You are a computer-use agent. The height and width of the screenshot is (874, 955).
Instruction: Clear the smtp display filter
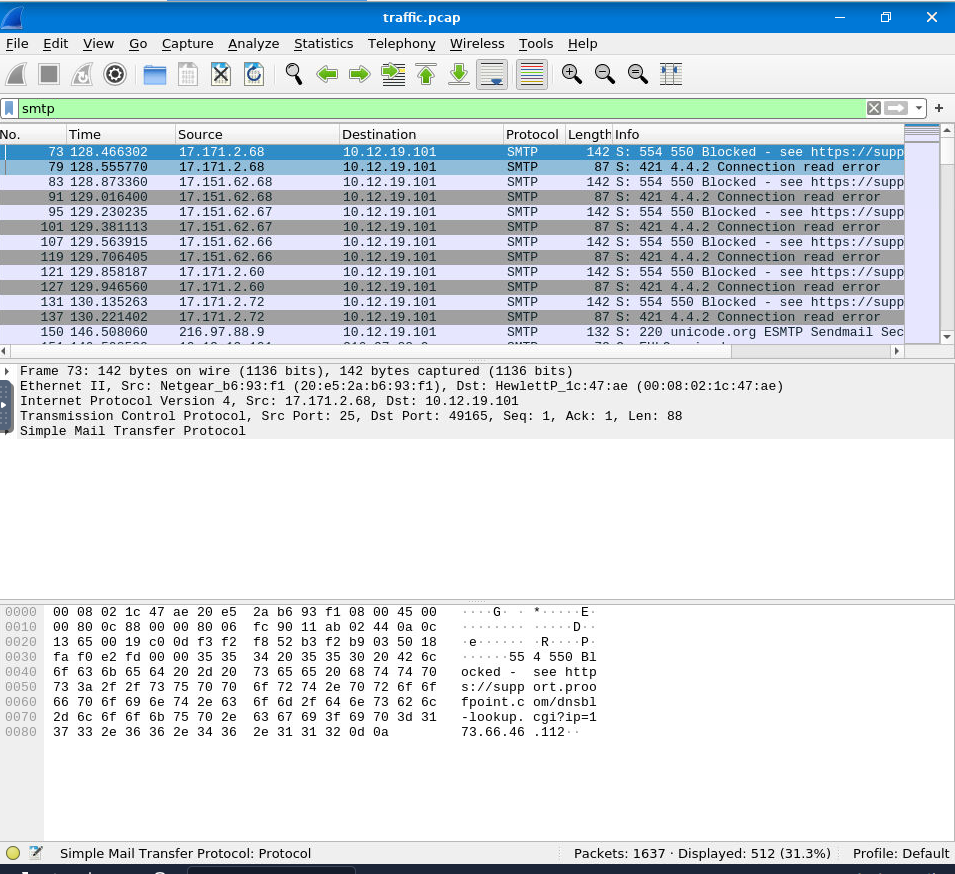(873, 108)
